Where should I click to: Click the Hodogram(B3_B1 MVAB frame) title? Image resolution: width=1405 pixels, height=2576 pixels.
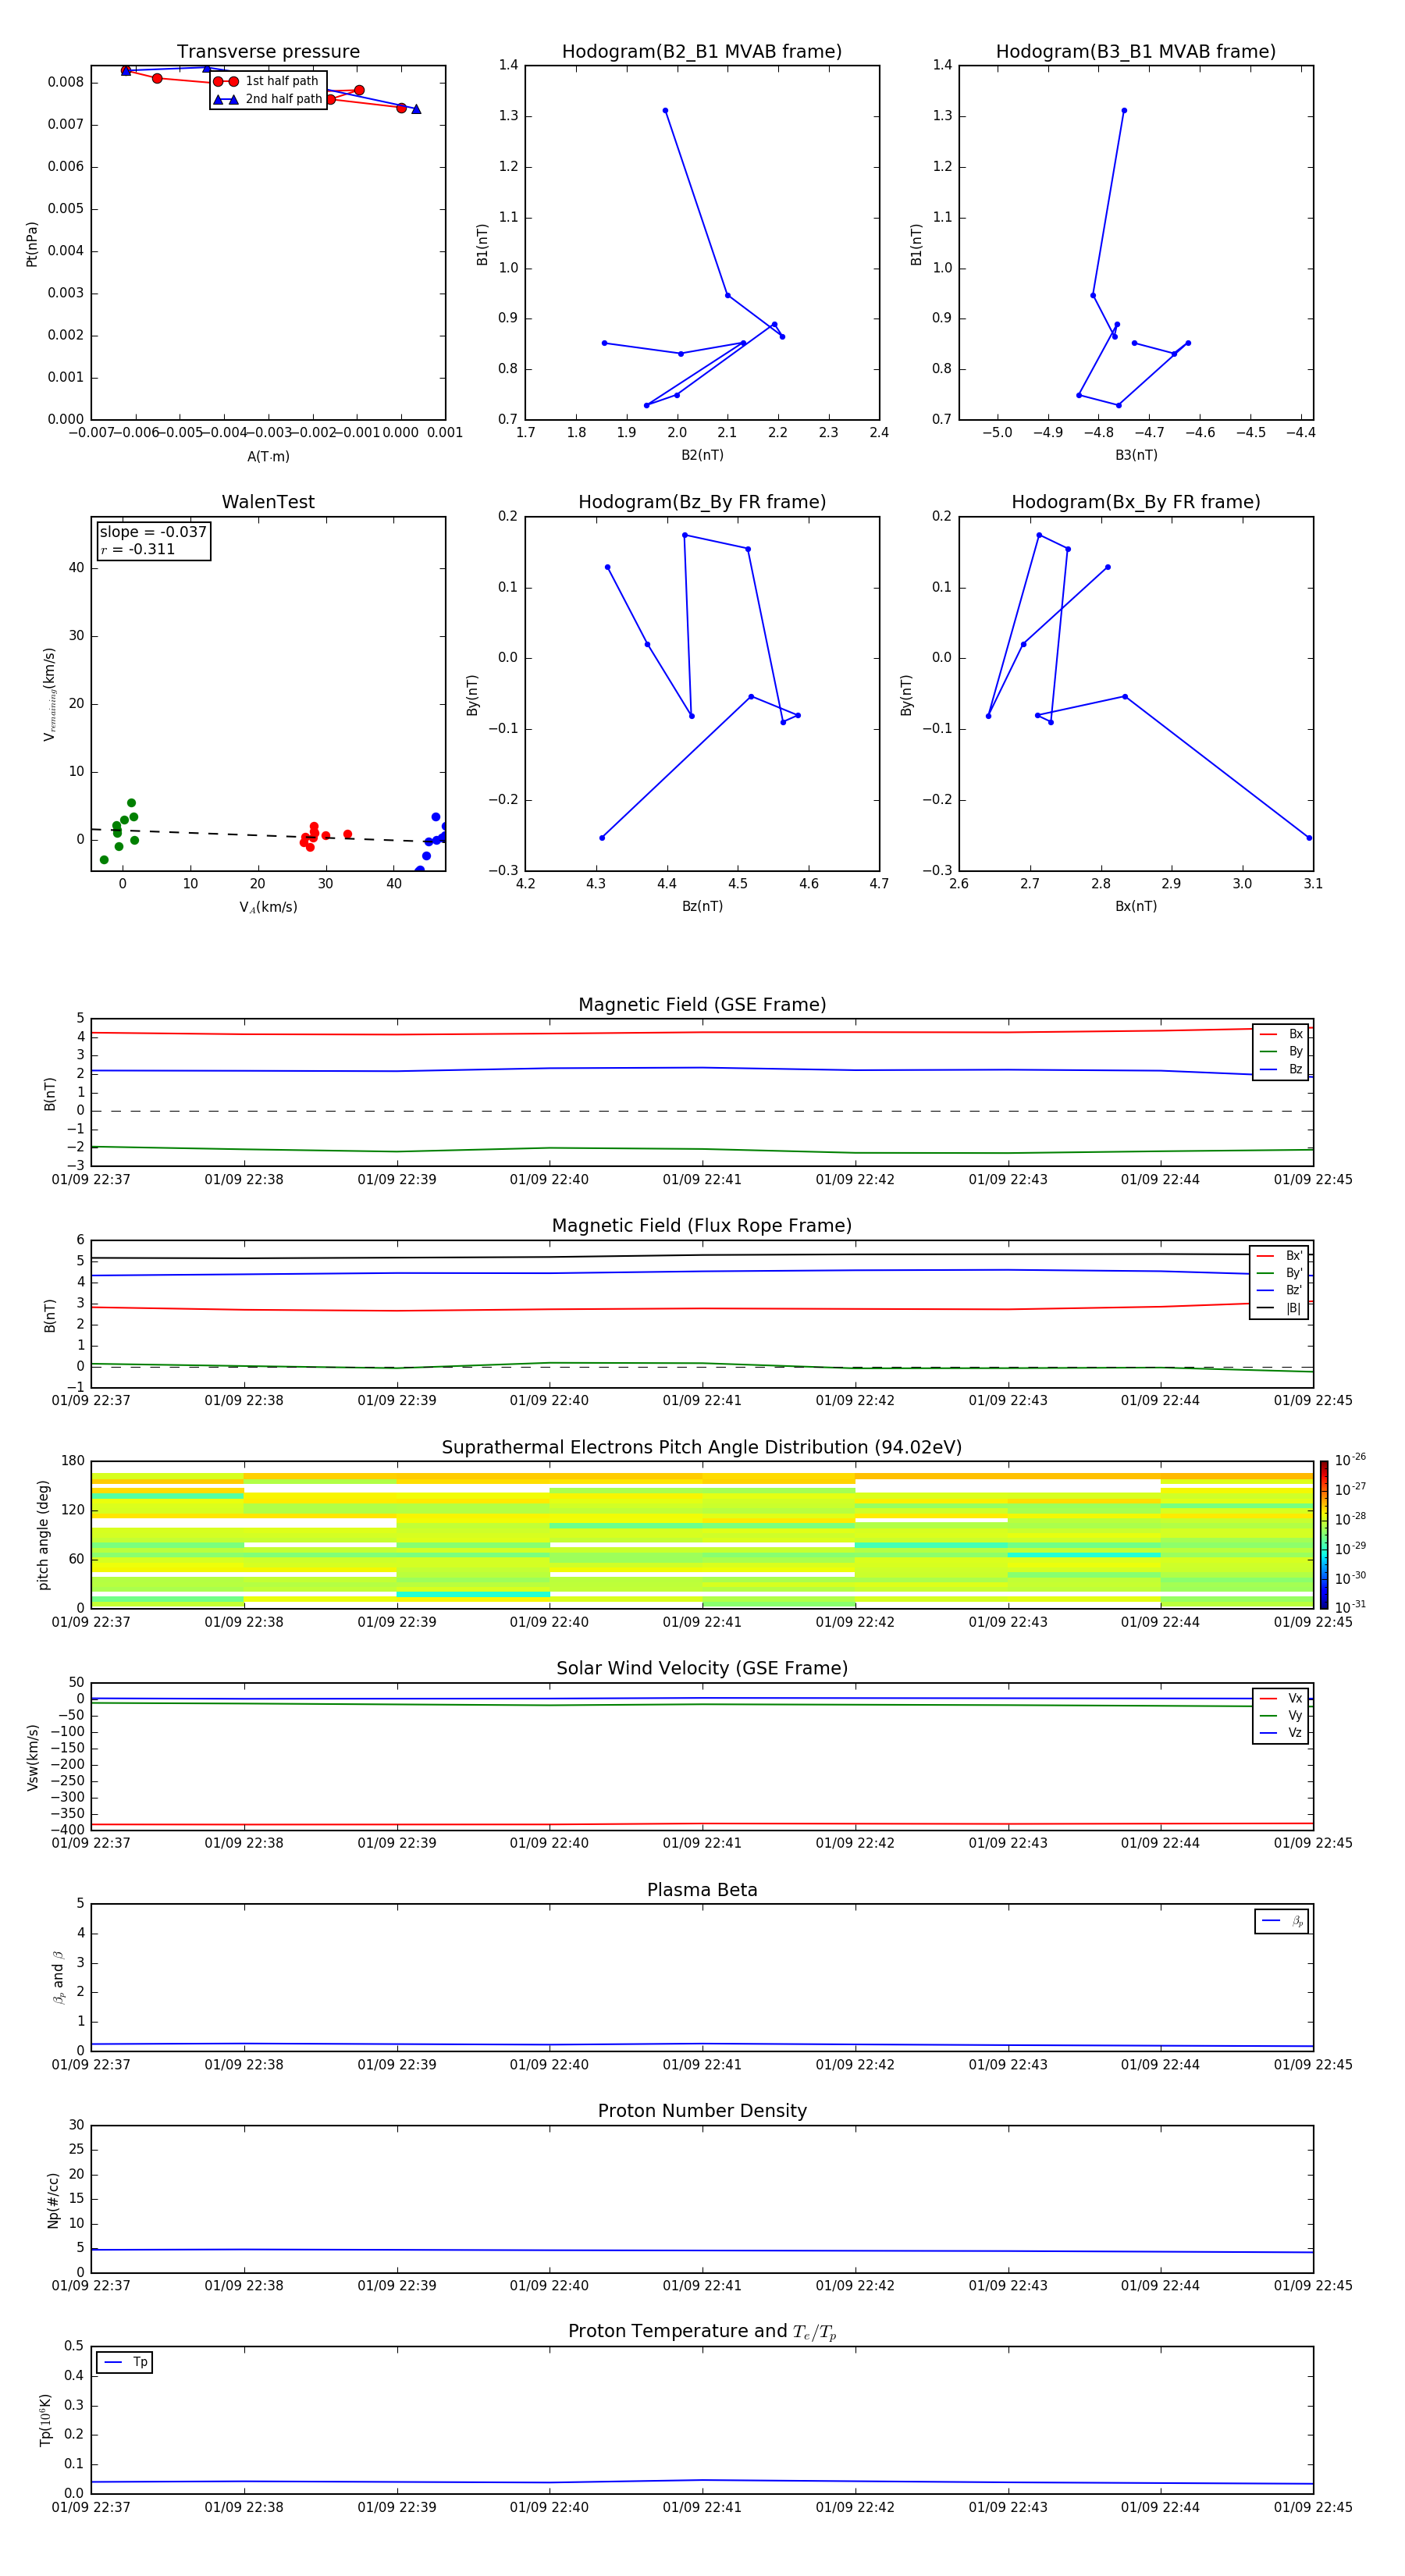pyautogui.click(x=1135, y=52)
